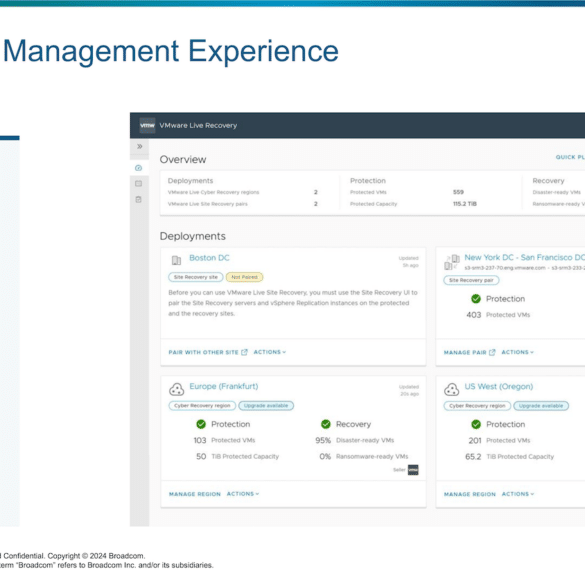Click external-link icon beside Pair With Other Site

click(x=244, y=352)
